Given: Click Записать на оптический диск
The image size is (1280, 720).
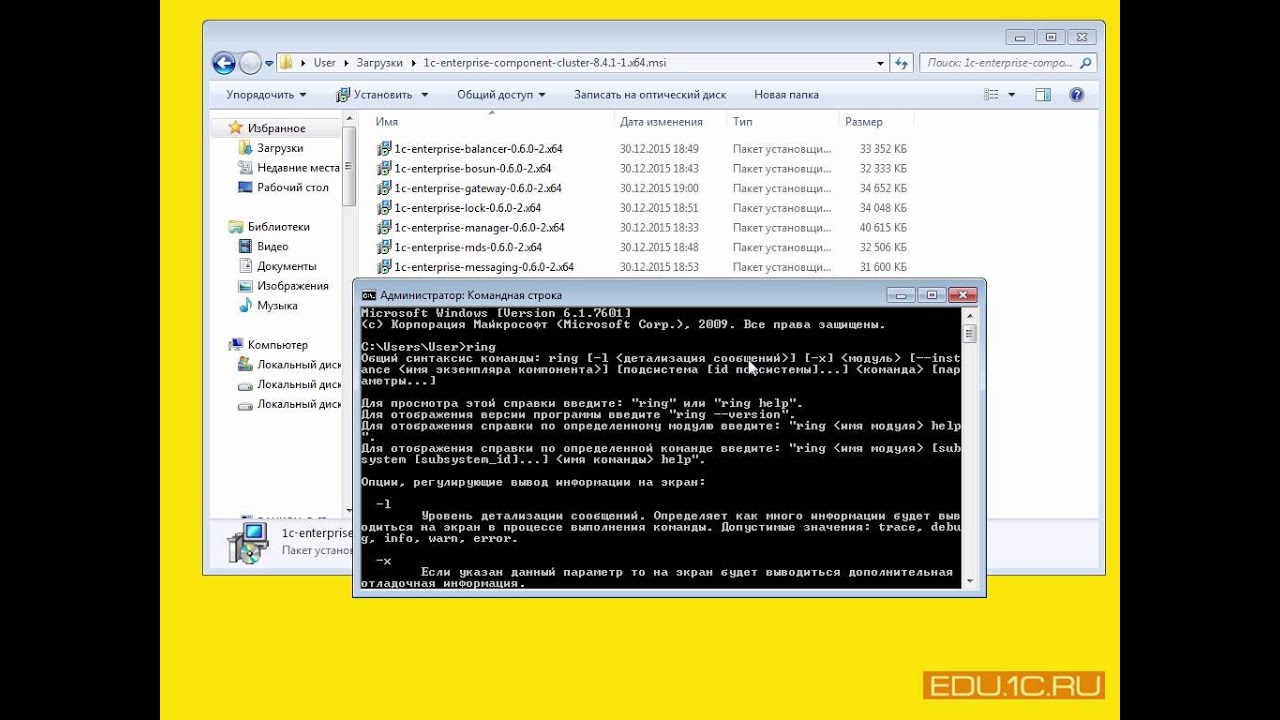Looking at the screenshot, I should coord(650,94).
